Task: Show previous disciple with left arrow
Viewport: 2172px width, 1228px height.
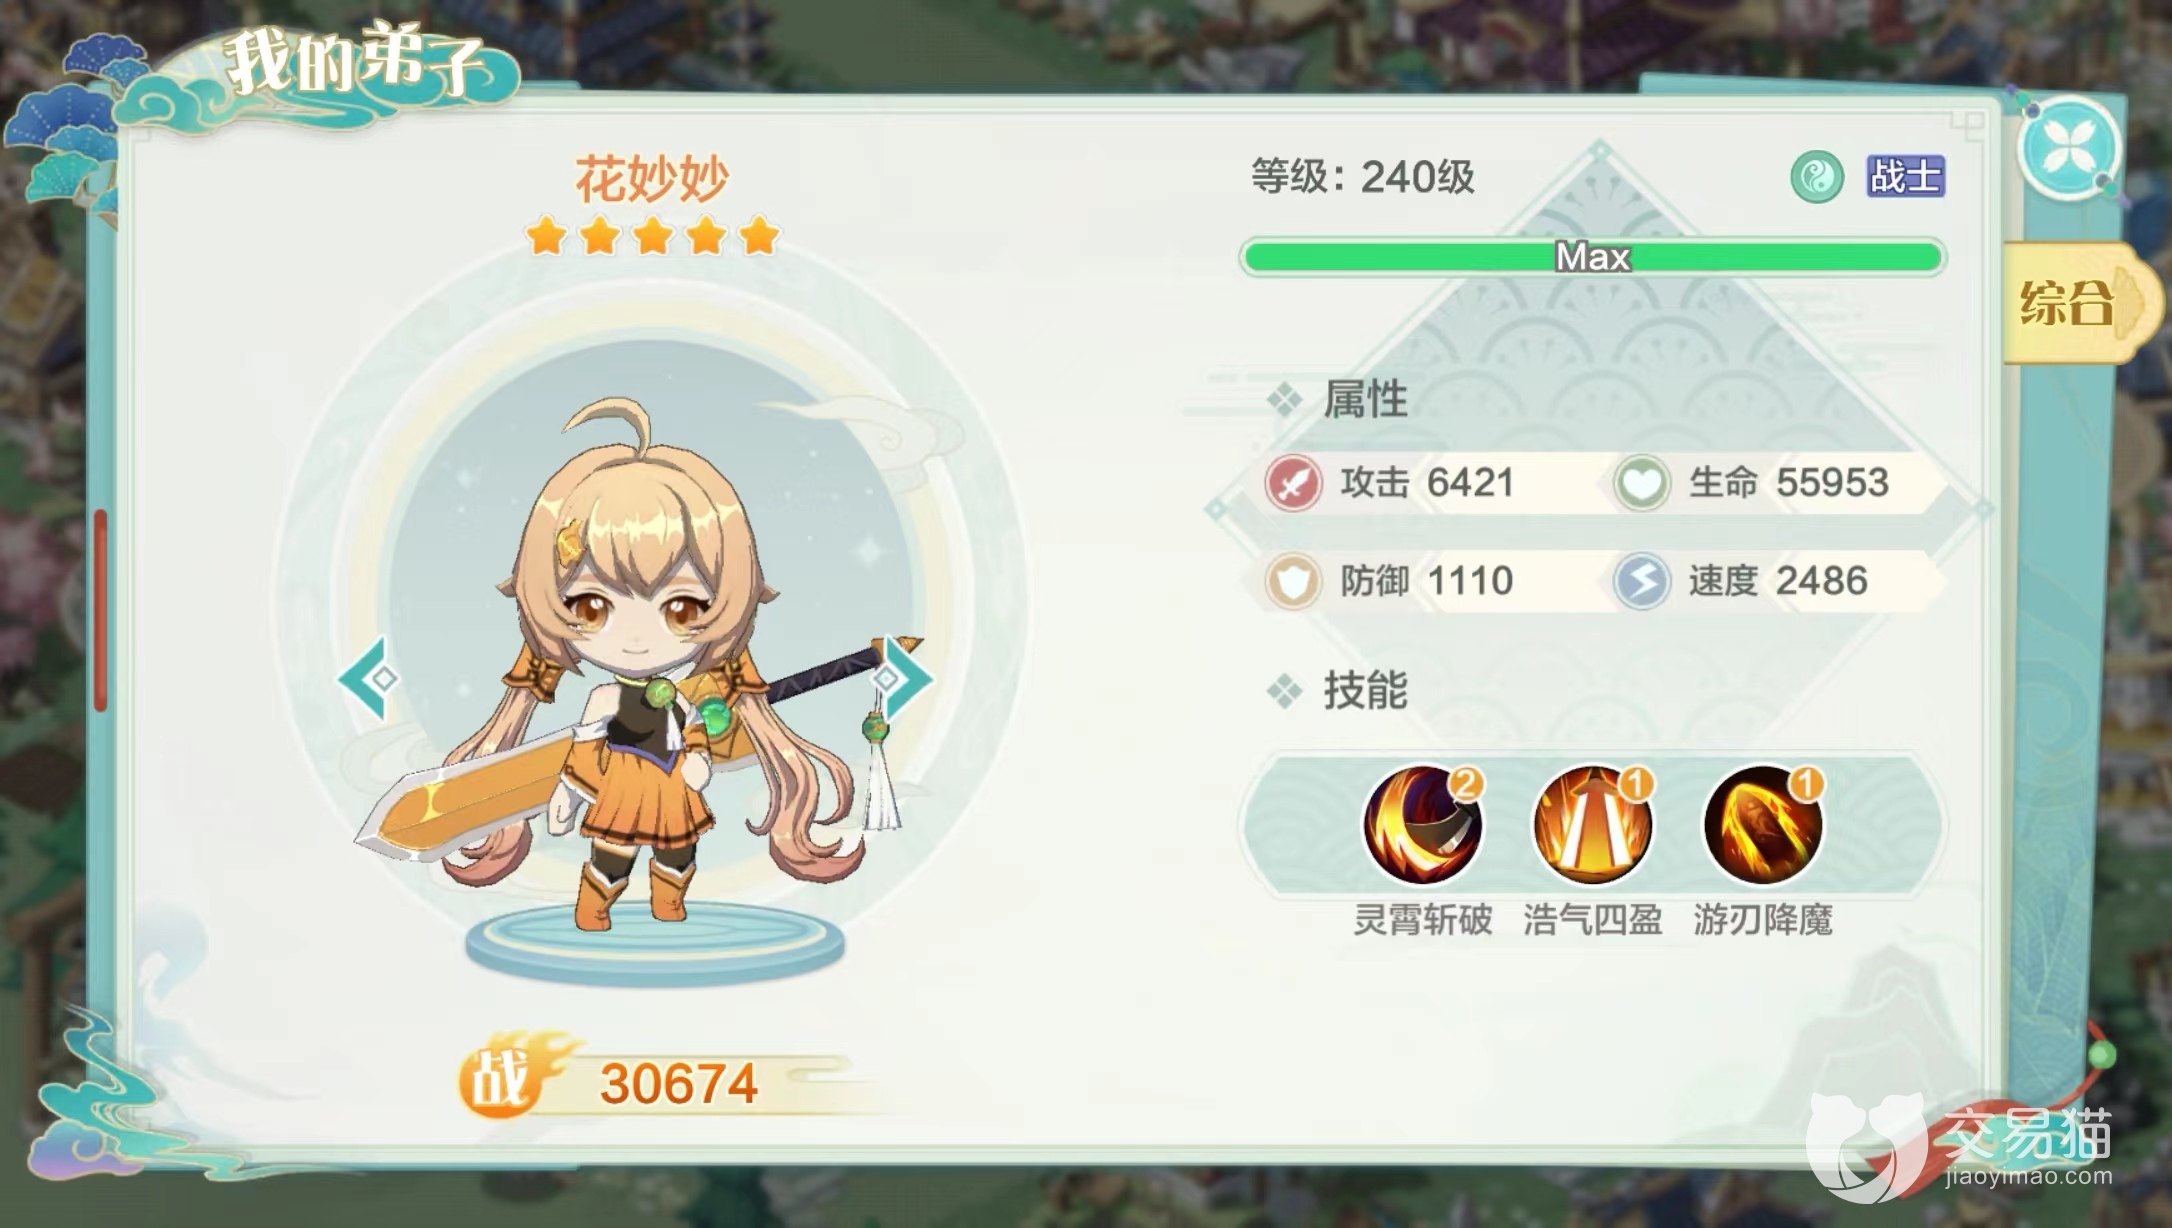Action: click(370, 679)
